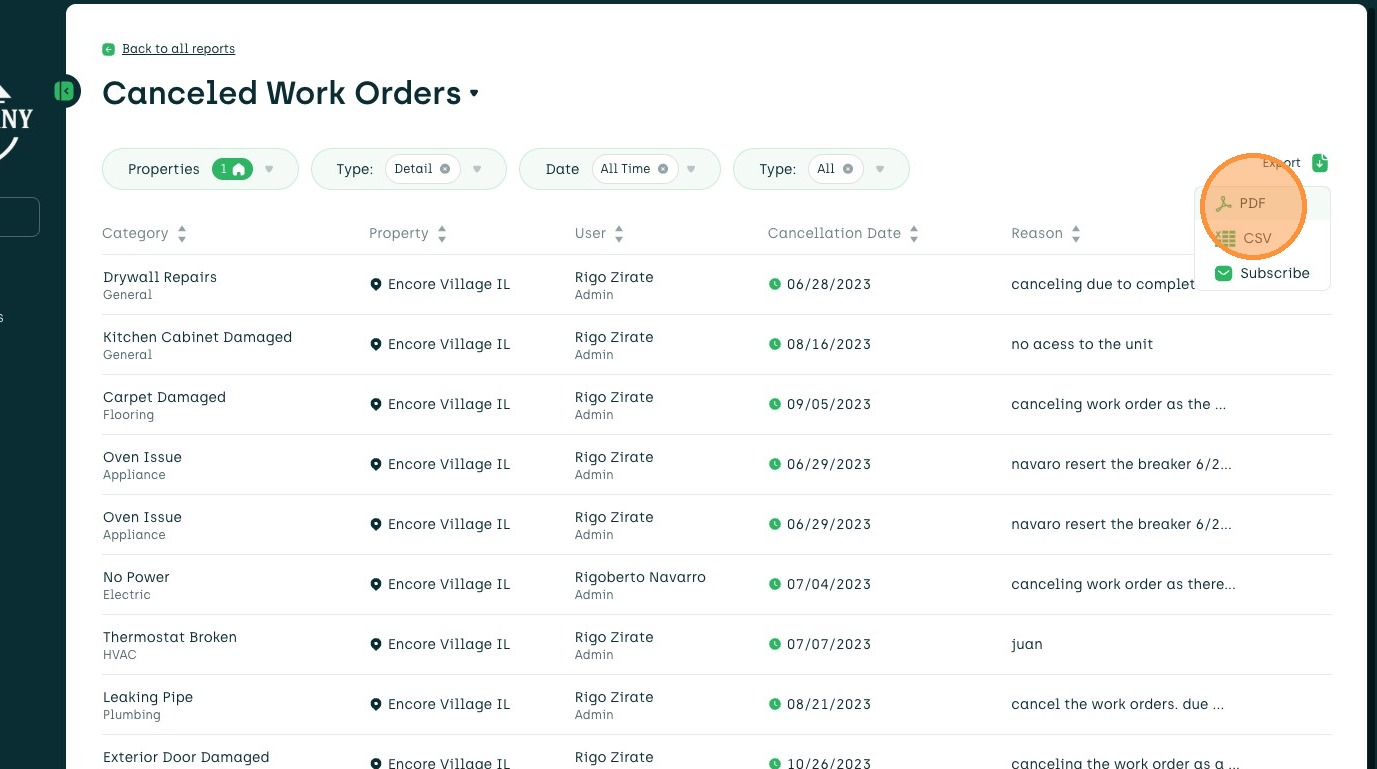The width and height of the screenshot is (1377, 769).
Task: Clear the All Time date chip
Action: (662, 169)
